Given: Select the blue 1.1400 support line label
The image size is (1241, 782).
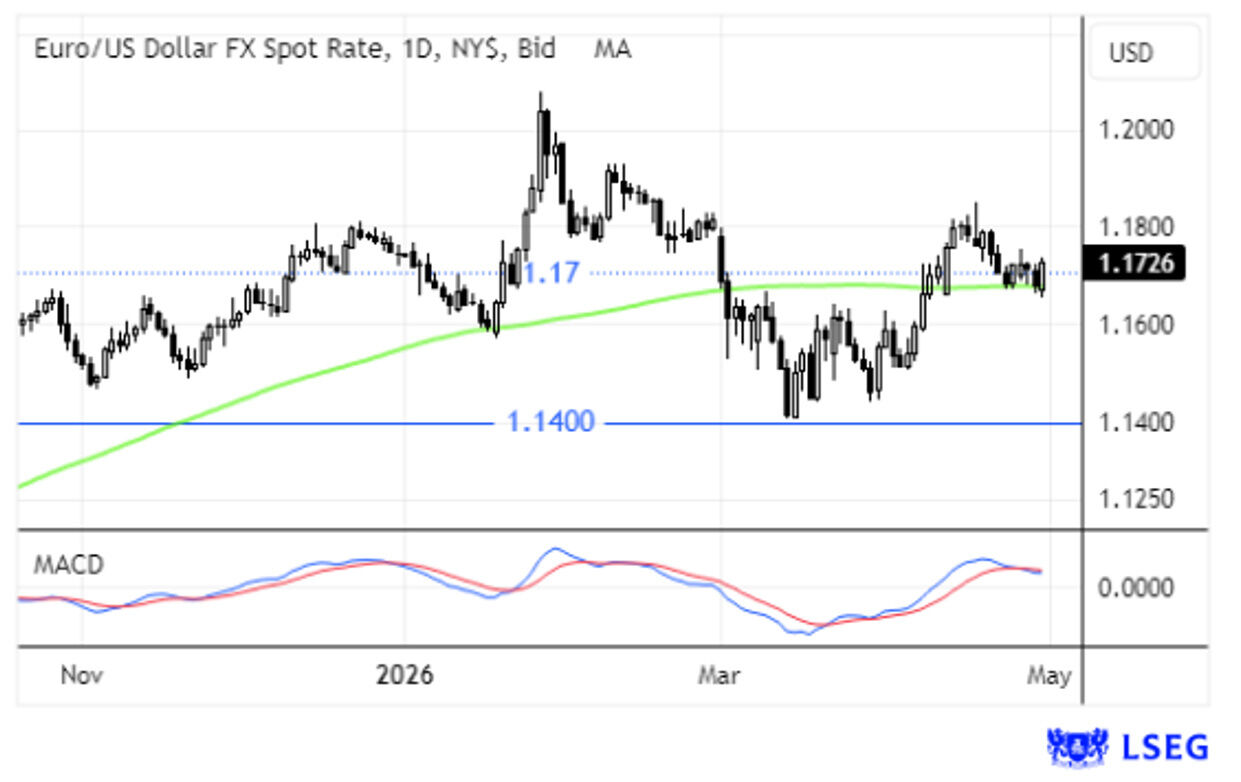Looking at the screenshot, I should pyautogui.click(x=550, y=422).
